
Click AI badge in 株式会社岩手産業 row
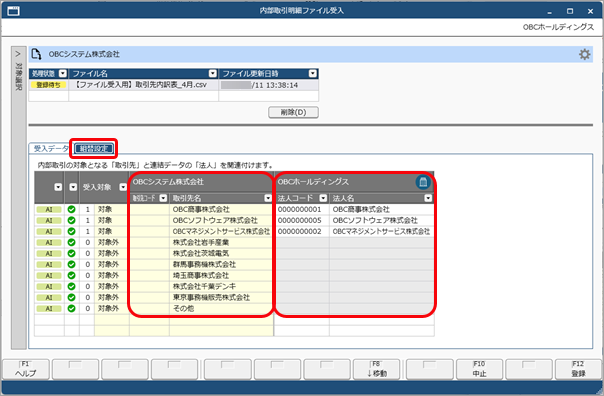49,243
